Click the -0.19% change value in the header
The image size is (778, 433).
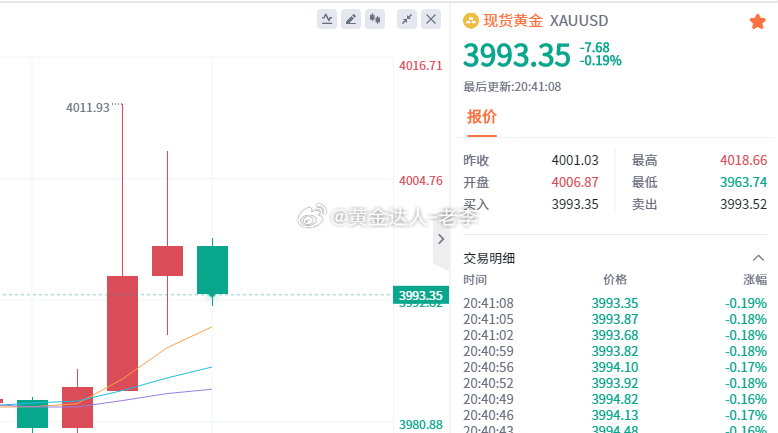click(601, 61)
